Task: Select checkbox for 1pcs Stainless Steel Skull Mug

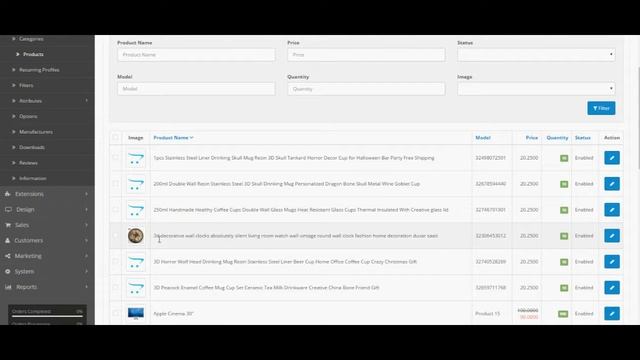Action: (x=116, y=158)
